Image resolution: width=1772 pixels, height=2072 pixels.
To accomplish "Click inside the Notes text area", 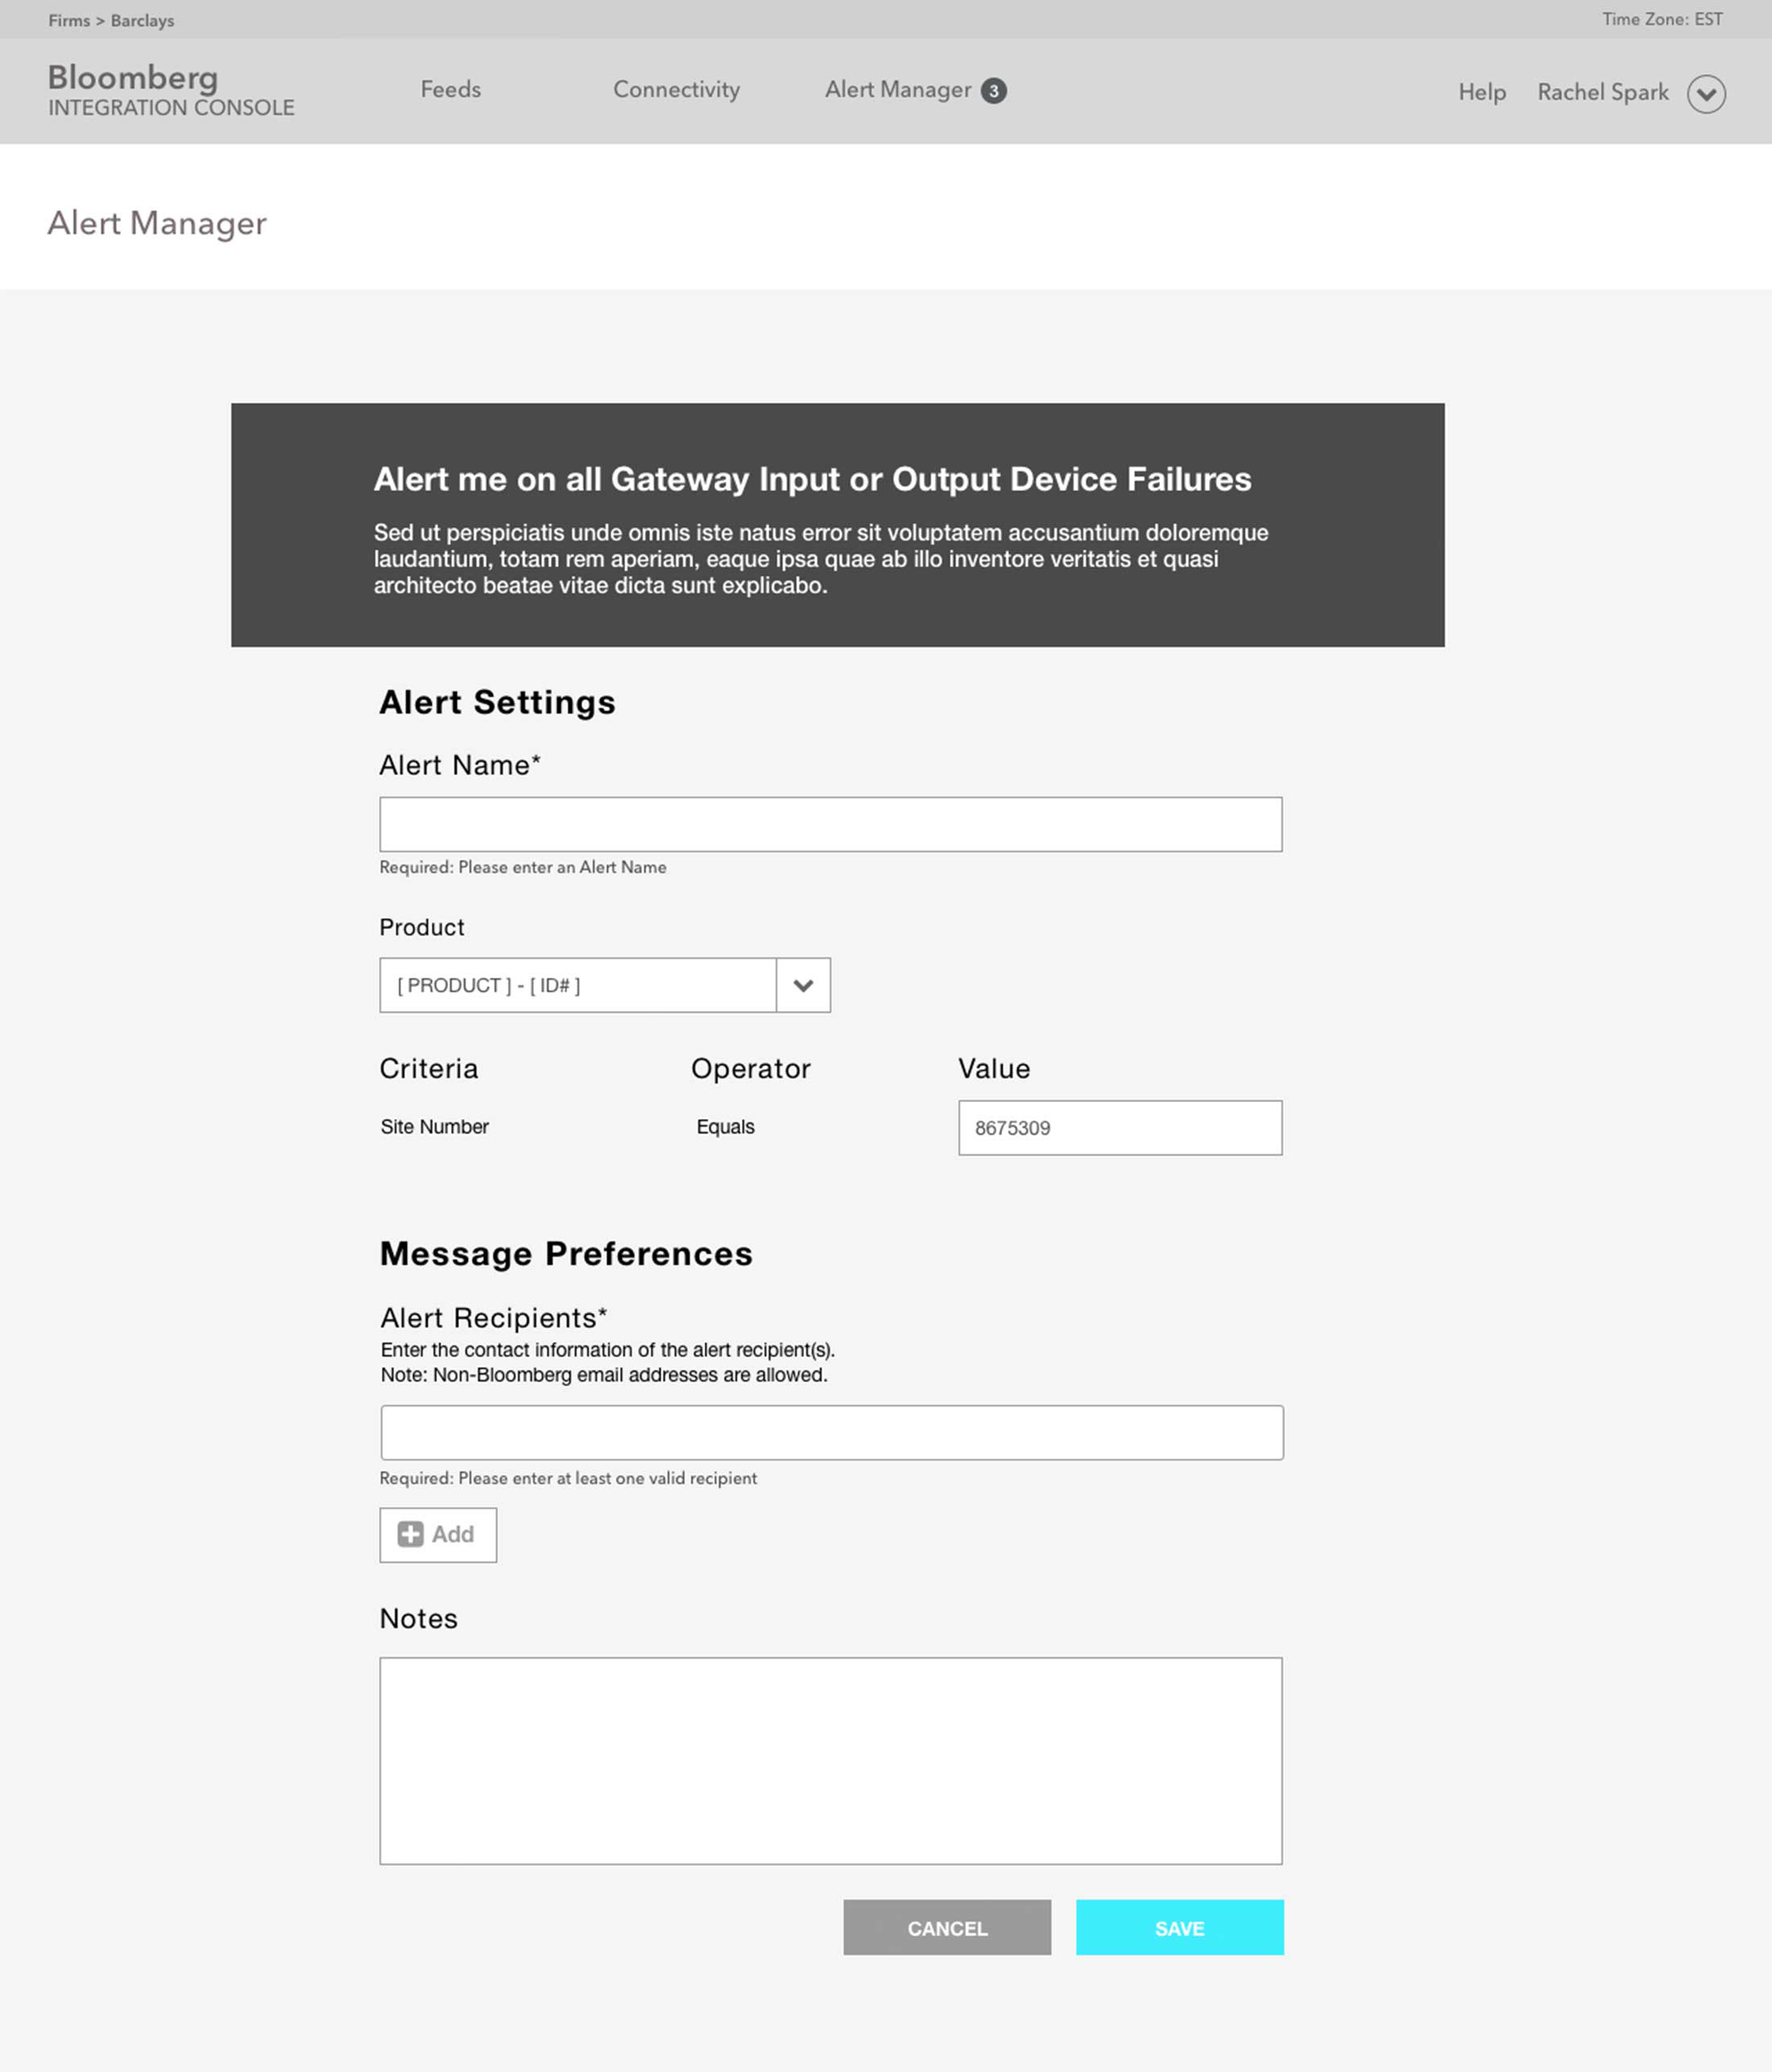I will tap(831, 1761).
